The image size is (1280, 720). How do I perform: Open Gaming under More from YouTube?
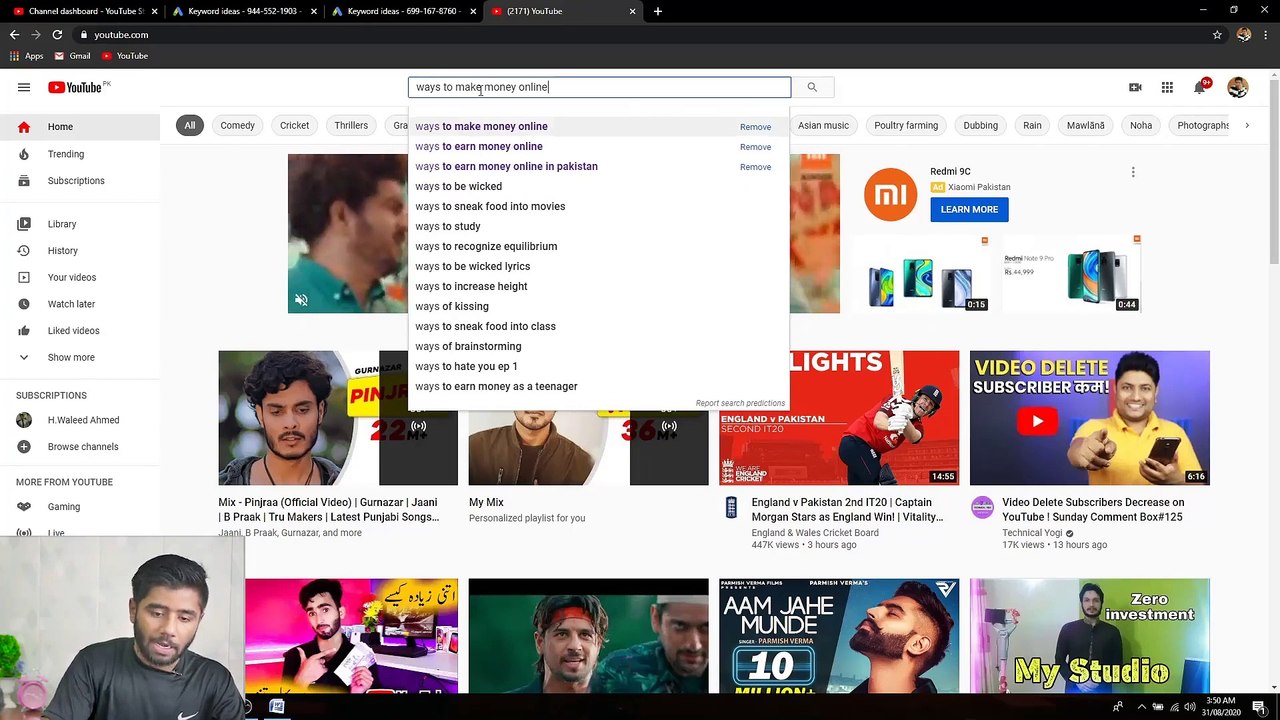pos(80,507)
